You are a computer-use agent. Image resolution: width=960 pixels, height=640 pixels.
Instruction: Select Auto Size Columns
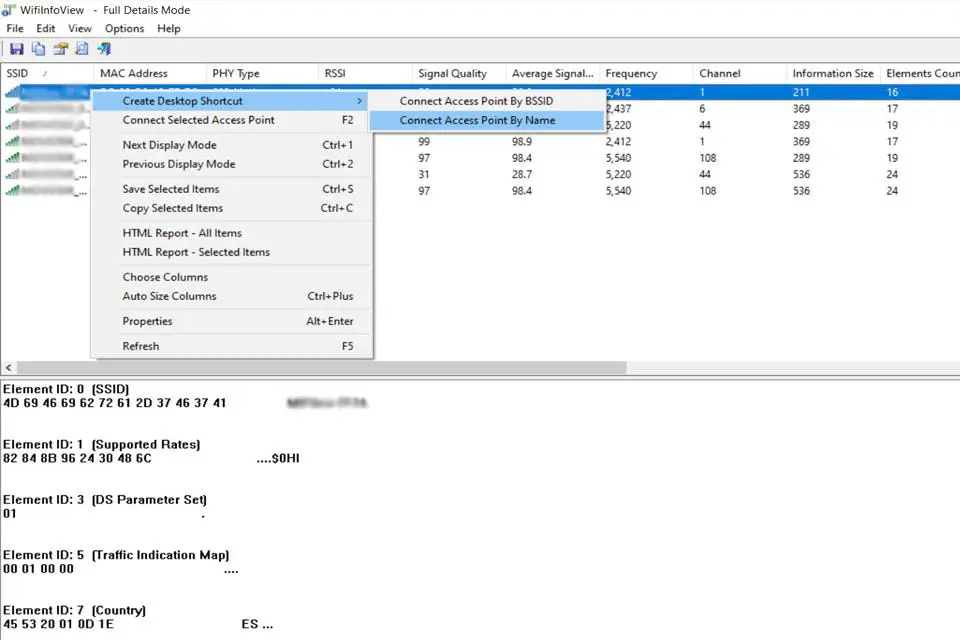[231, 296]
